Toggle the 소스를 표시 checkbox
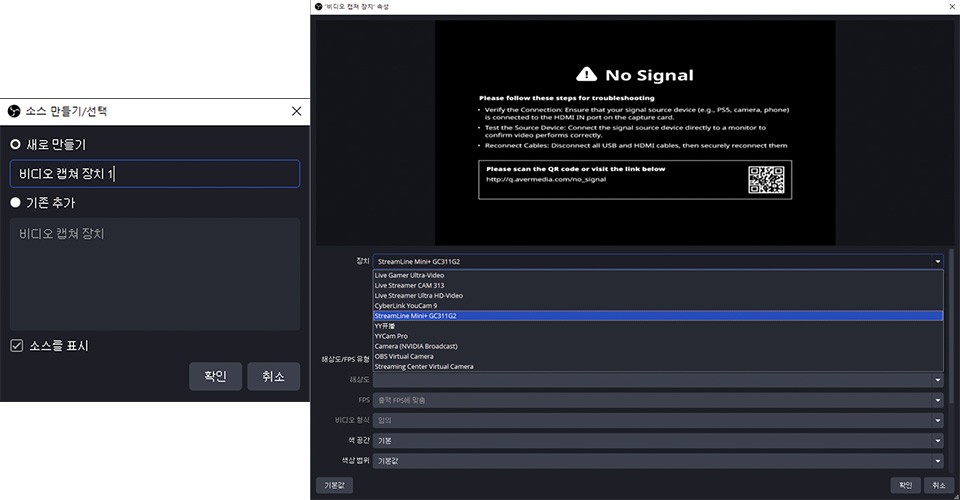 coord(16,346)
